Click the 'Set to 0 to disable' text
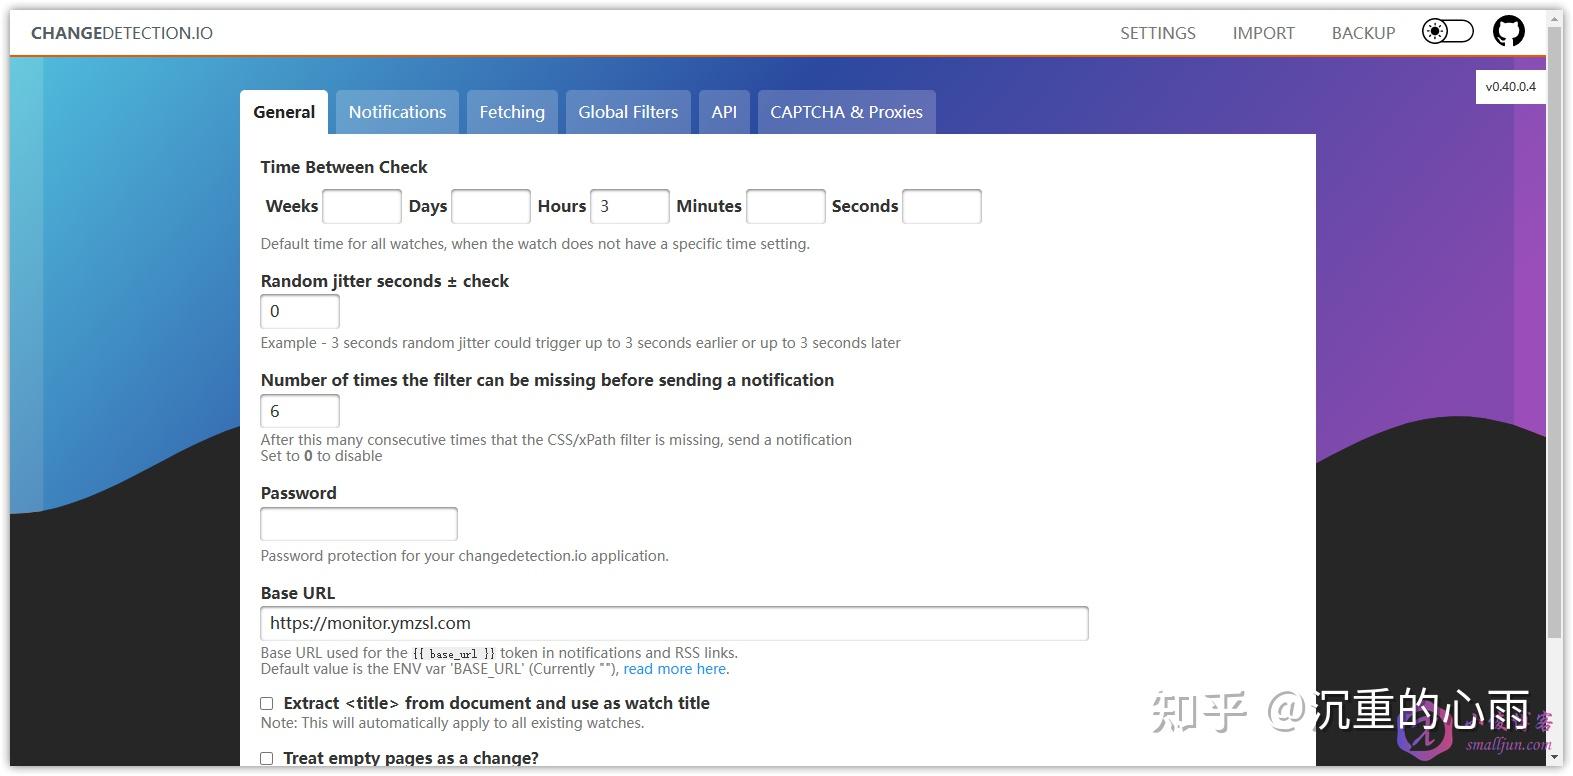Viewport: 1573px width, 776px height. pos(321,456)
